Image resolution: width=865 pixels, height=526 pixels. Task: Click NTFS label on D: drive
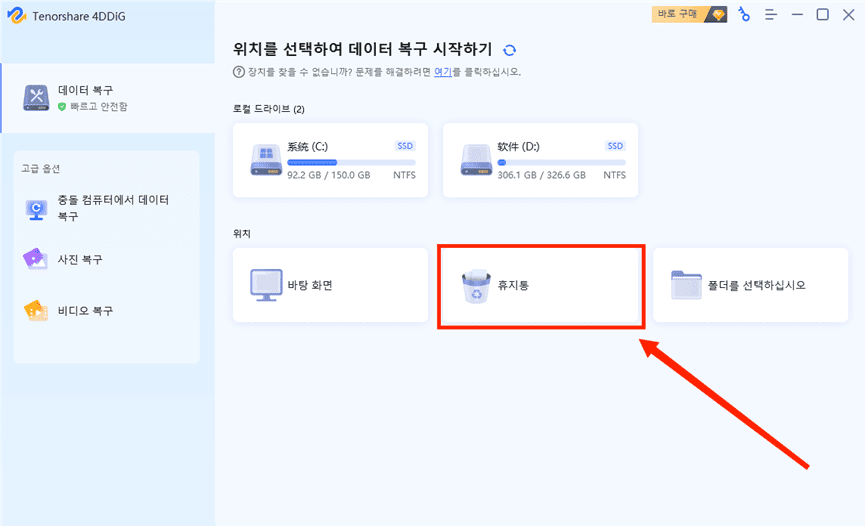(615, 175)
